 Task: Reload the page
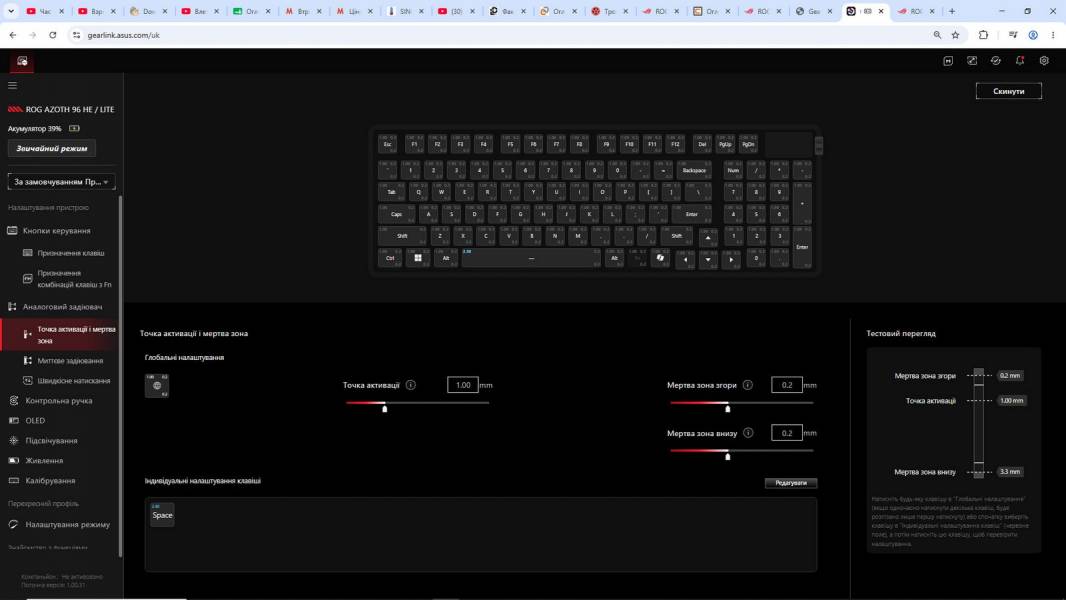pos(52,35)
